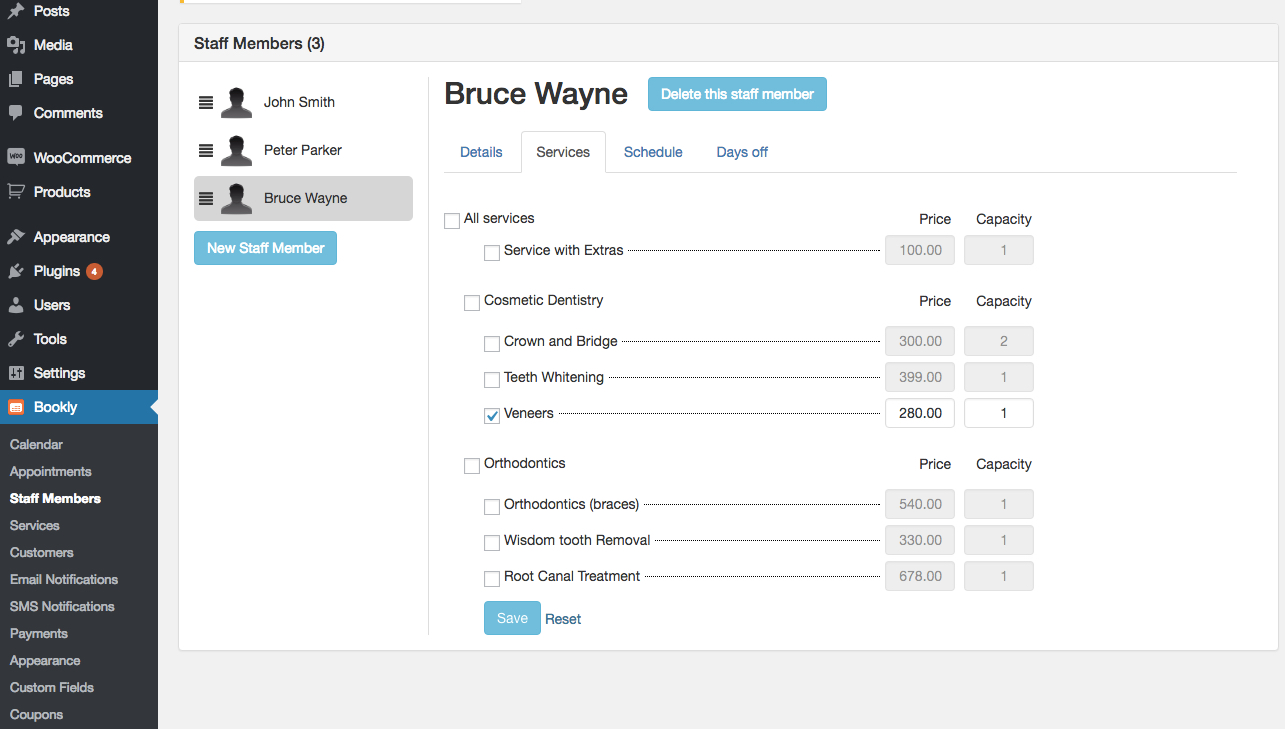Enable the Crown and Bridge service checkbox

coord(492,343)
